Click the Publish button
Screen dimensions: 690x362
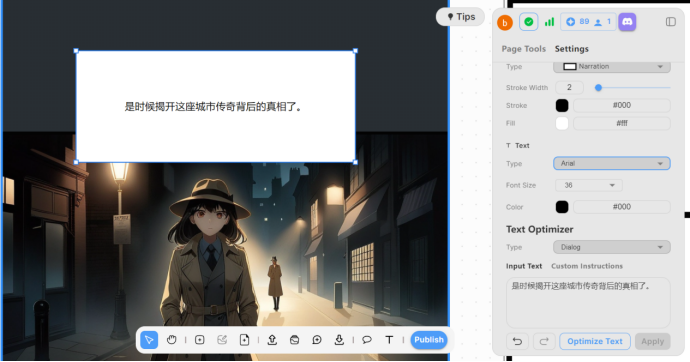[x=429, y=340]
